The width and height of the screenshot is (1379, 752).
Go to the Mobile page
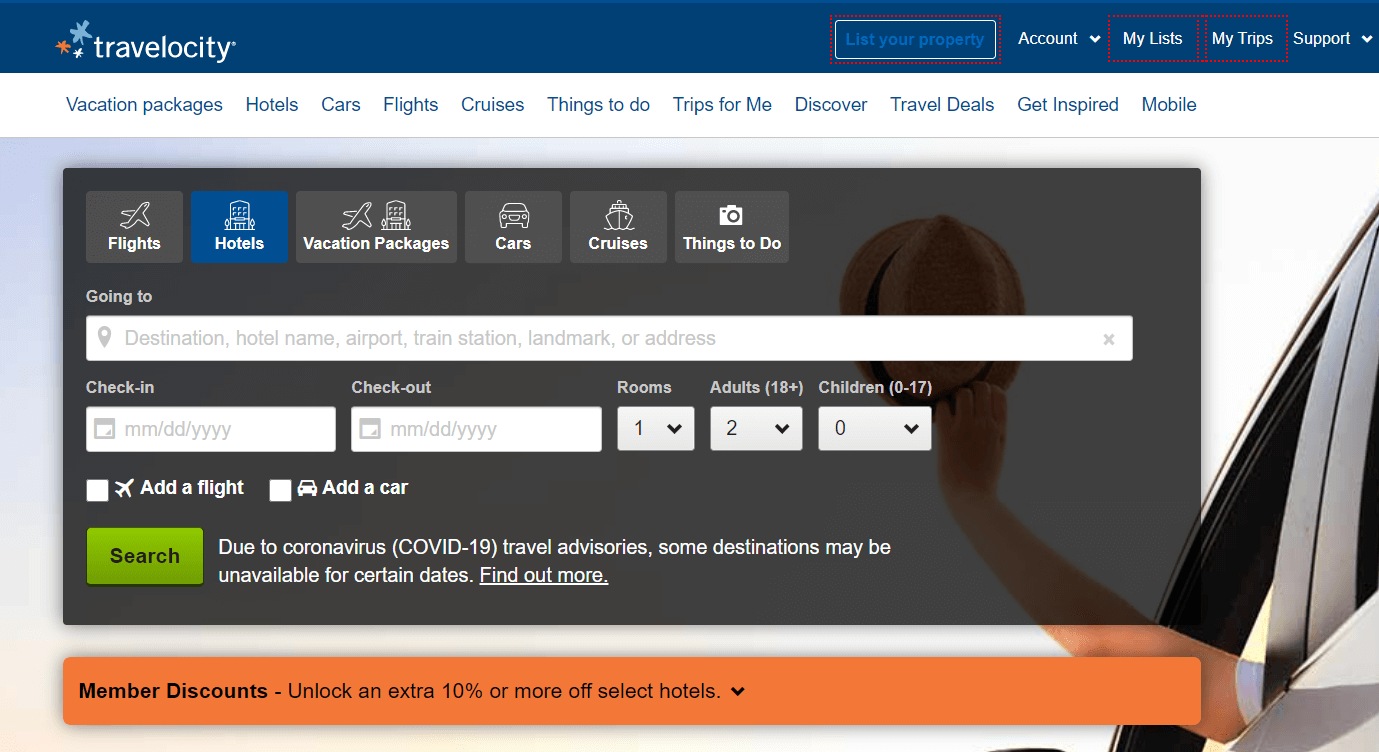tap(1169, 104)
